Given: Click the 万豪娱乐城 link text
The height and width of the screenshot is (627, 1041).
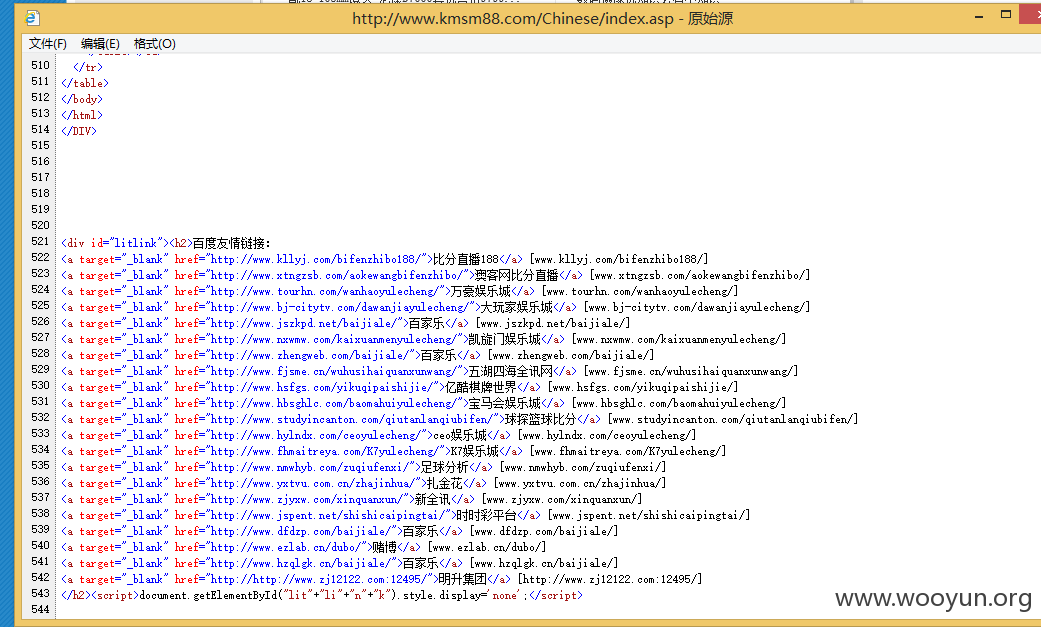Looking at the screenshot, I should [x=481, y=291].
